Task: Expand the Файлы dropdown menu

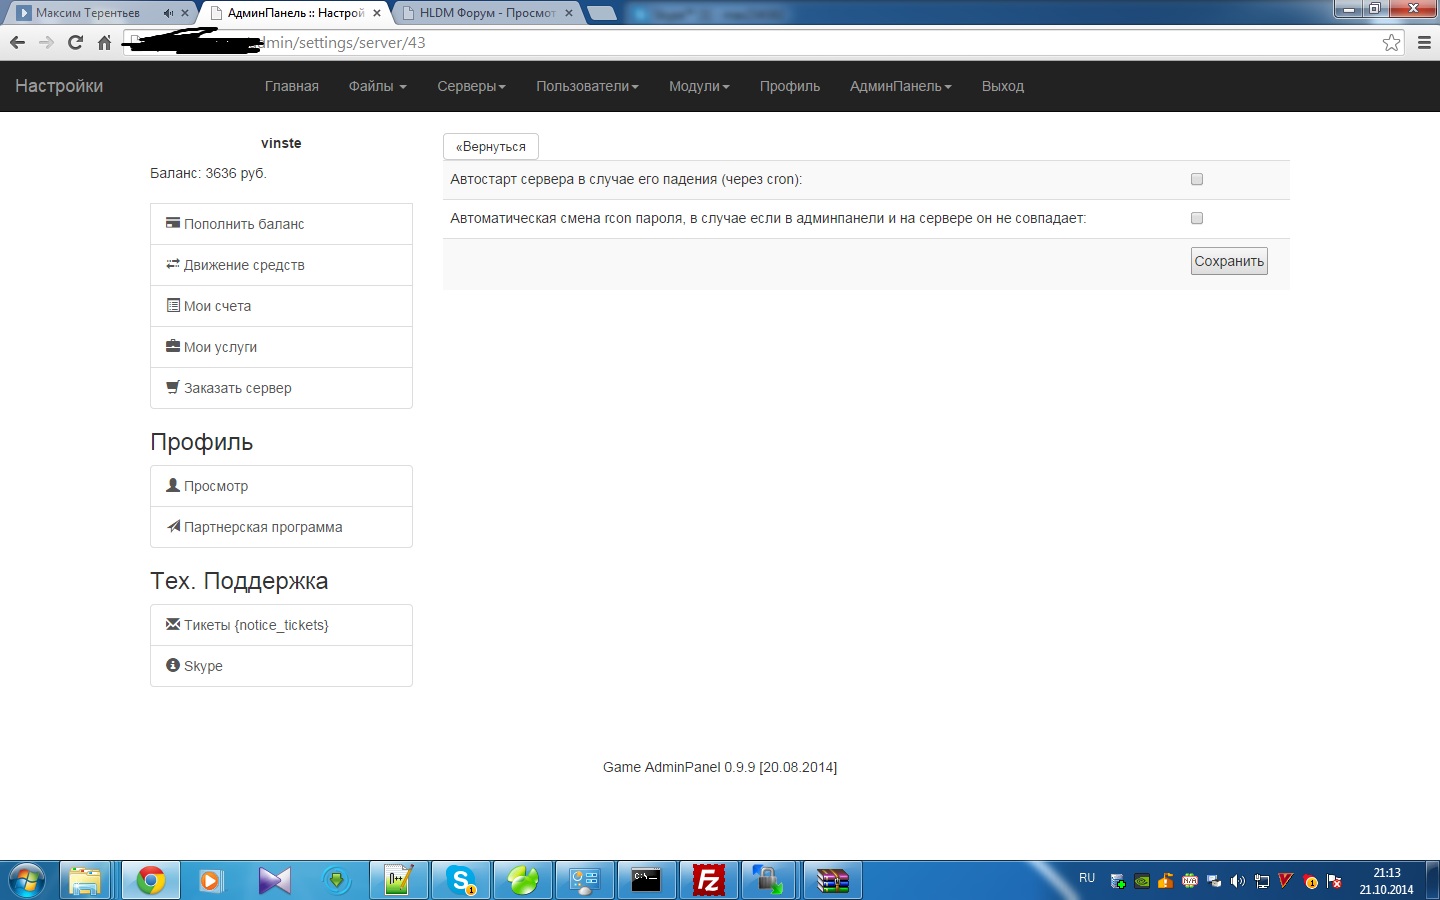Action: point(377,86)
